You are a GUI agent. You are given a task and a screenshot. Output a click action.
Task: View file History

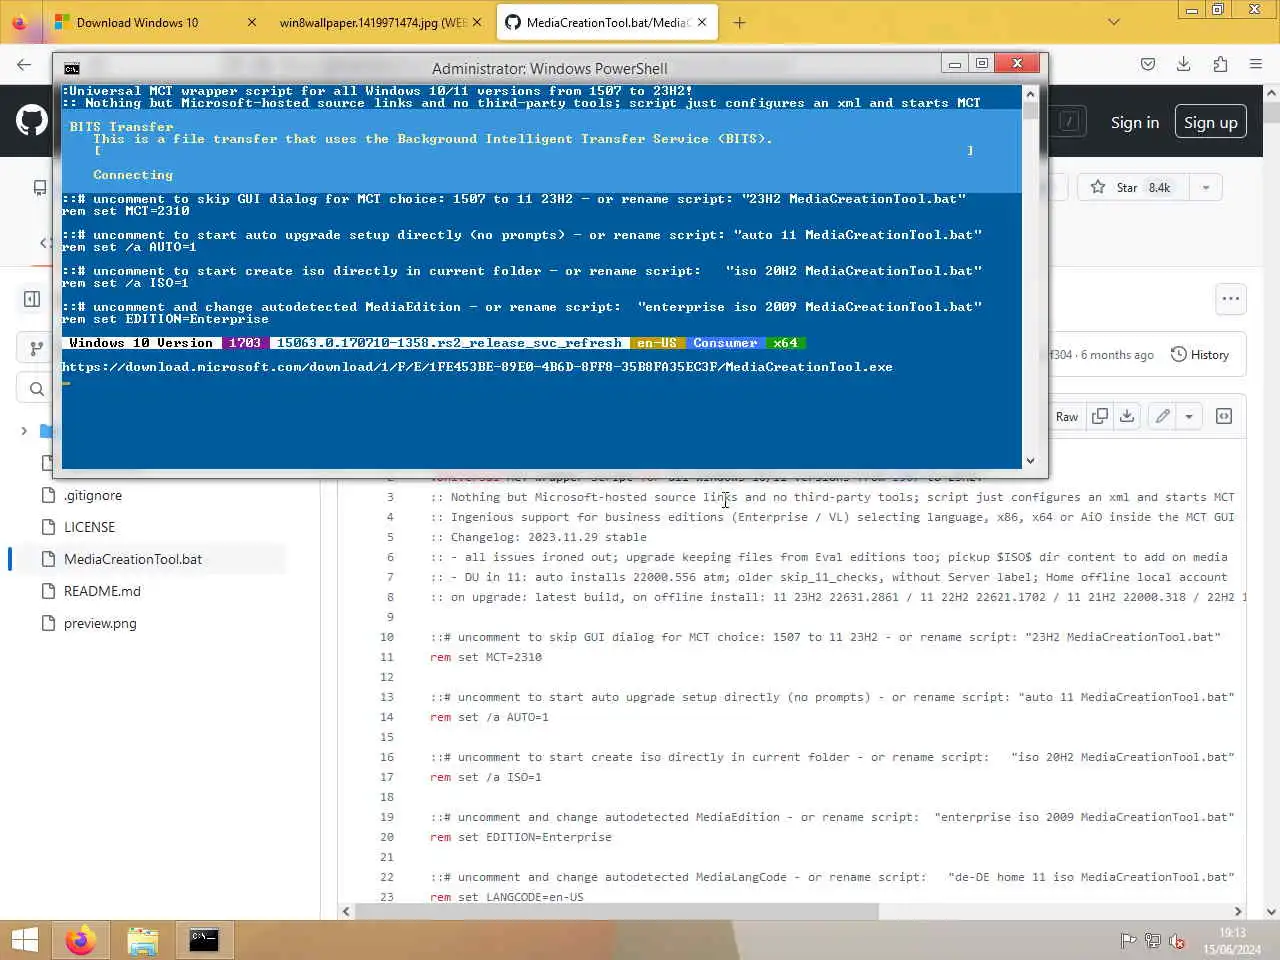[1200, 355]
